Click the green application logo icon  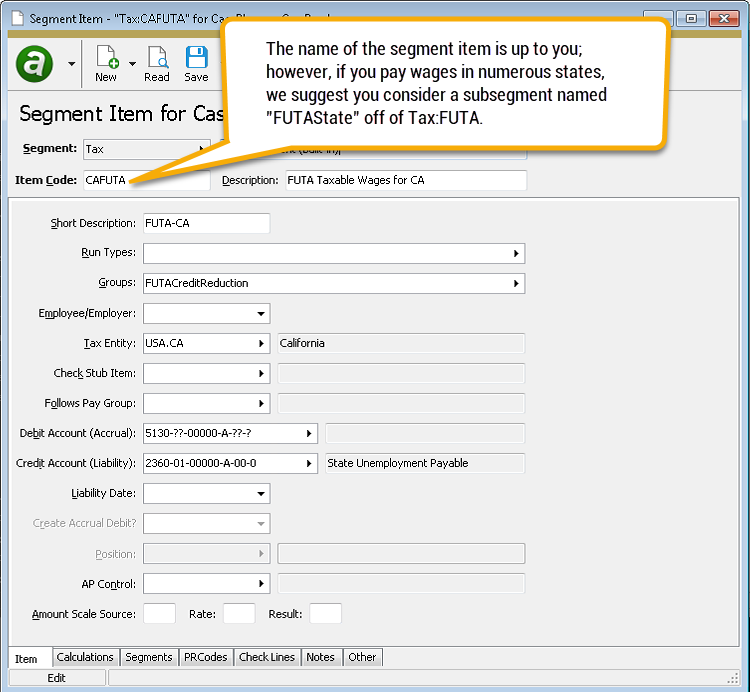[x=36, y=64]
